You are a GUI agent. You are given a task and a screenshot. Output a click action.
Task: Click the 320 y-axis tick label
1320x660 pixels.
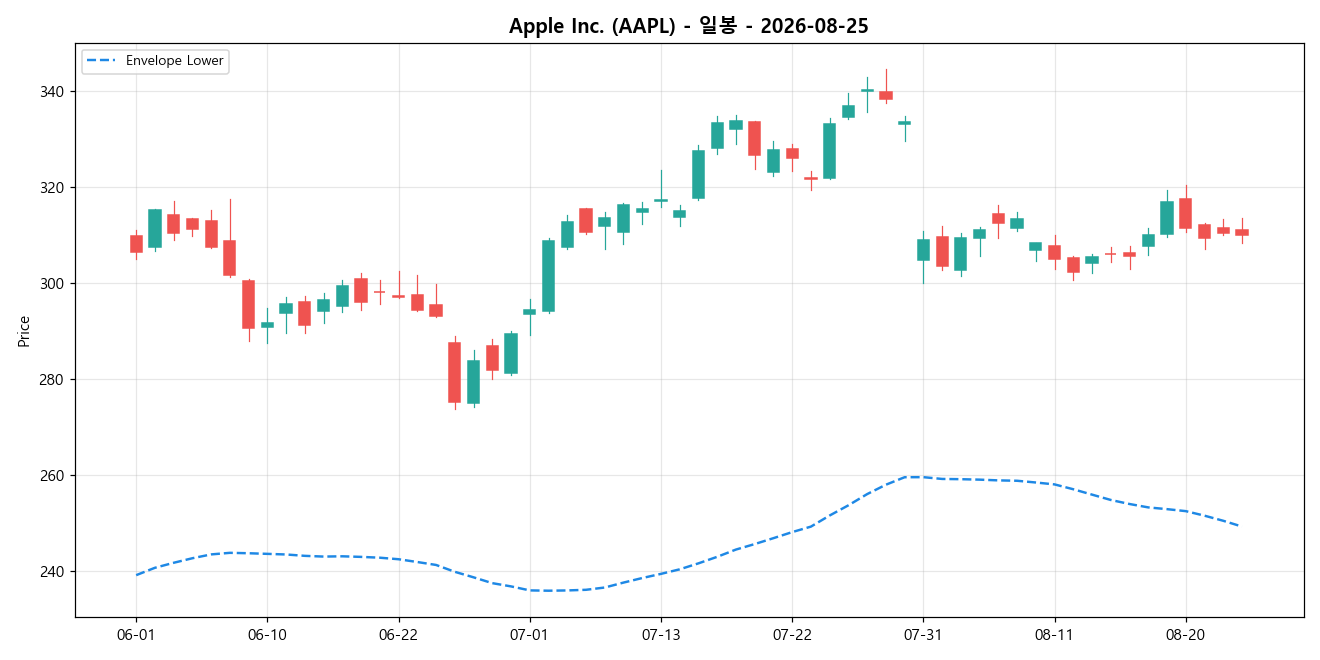tap(53, 188)
